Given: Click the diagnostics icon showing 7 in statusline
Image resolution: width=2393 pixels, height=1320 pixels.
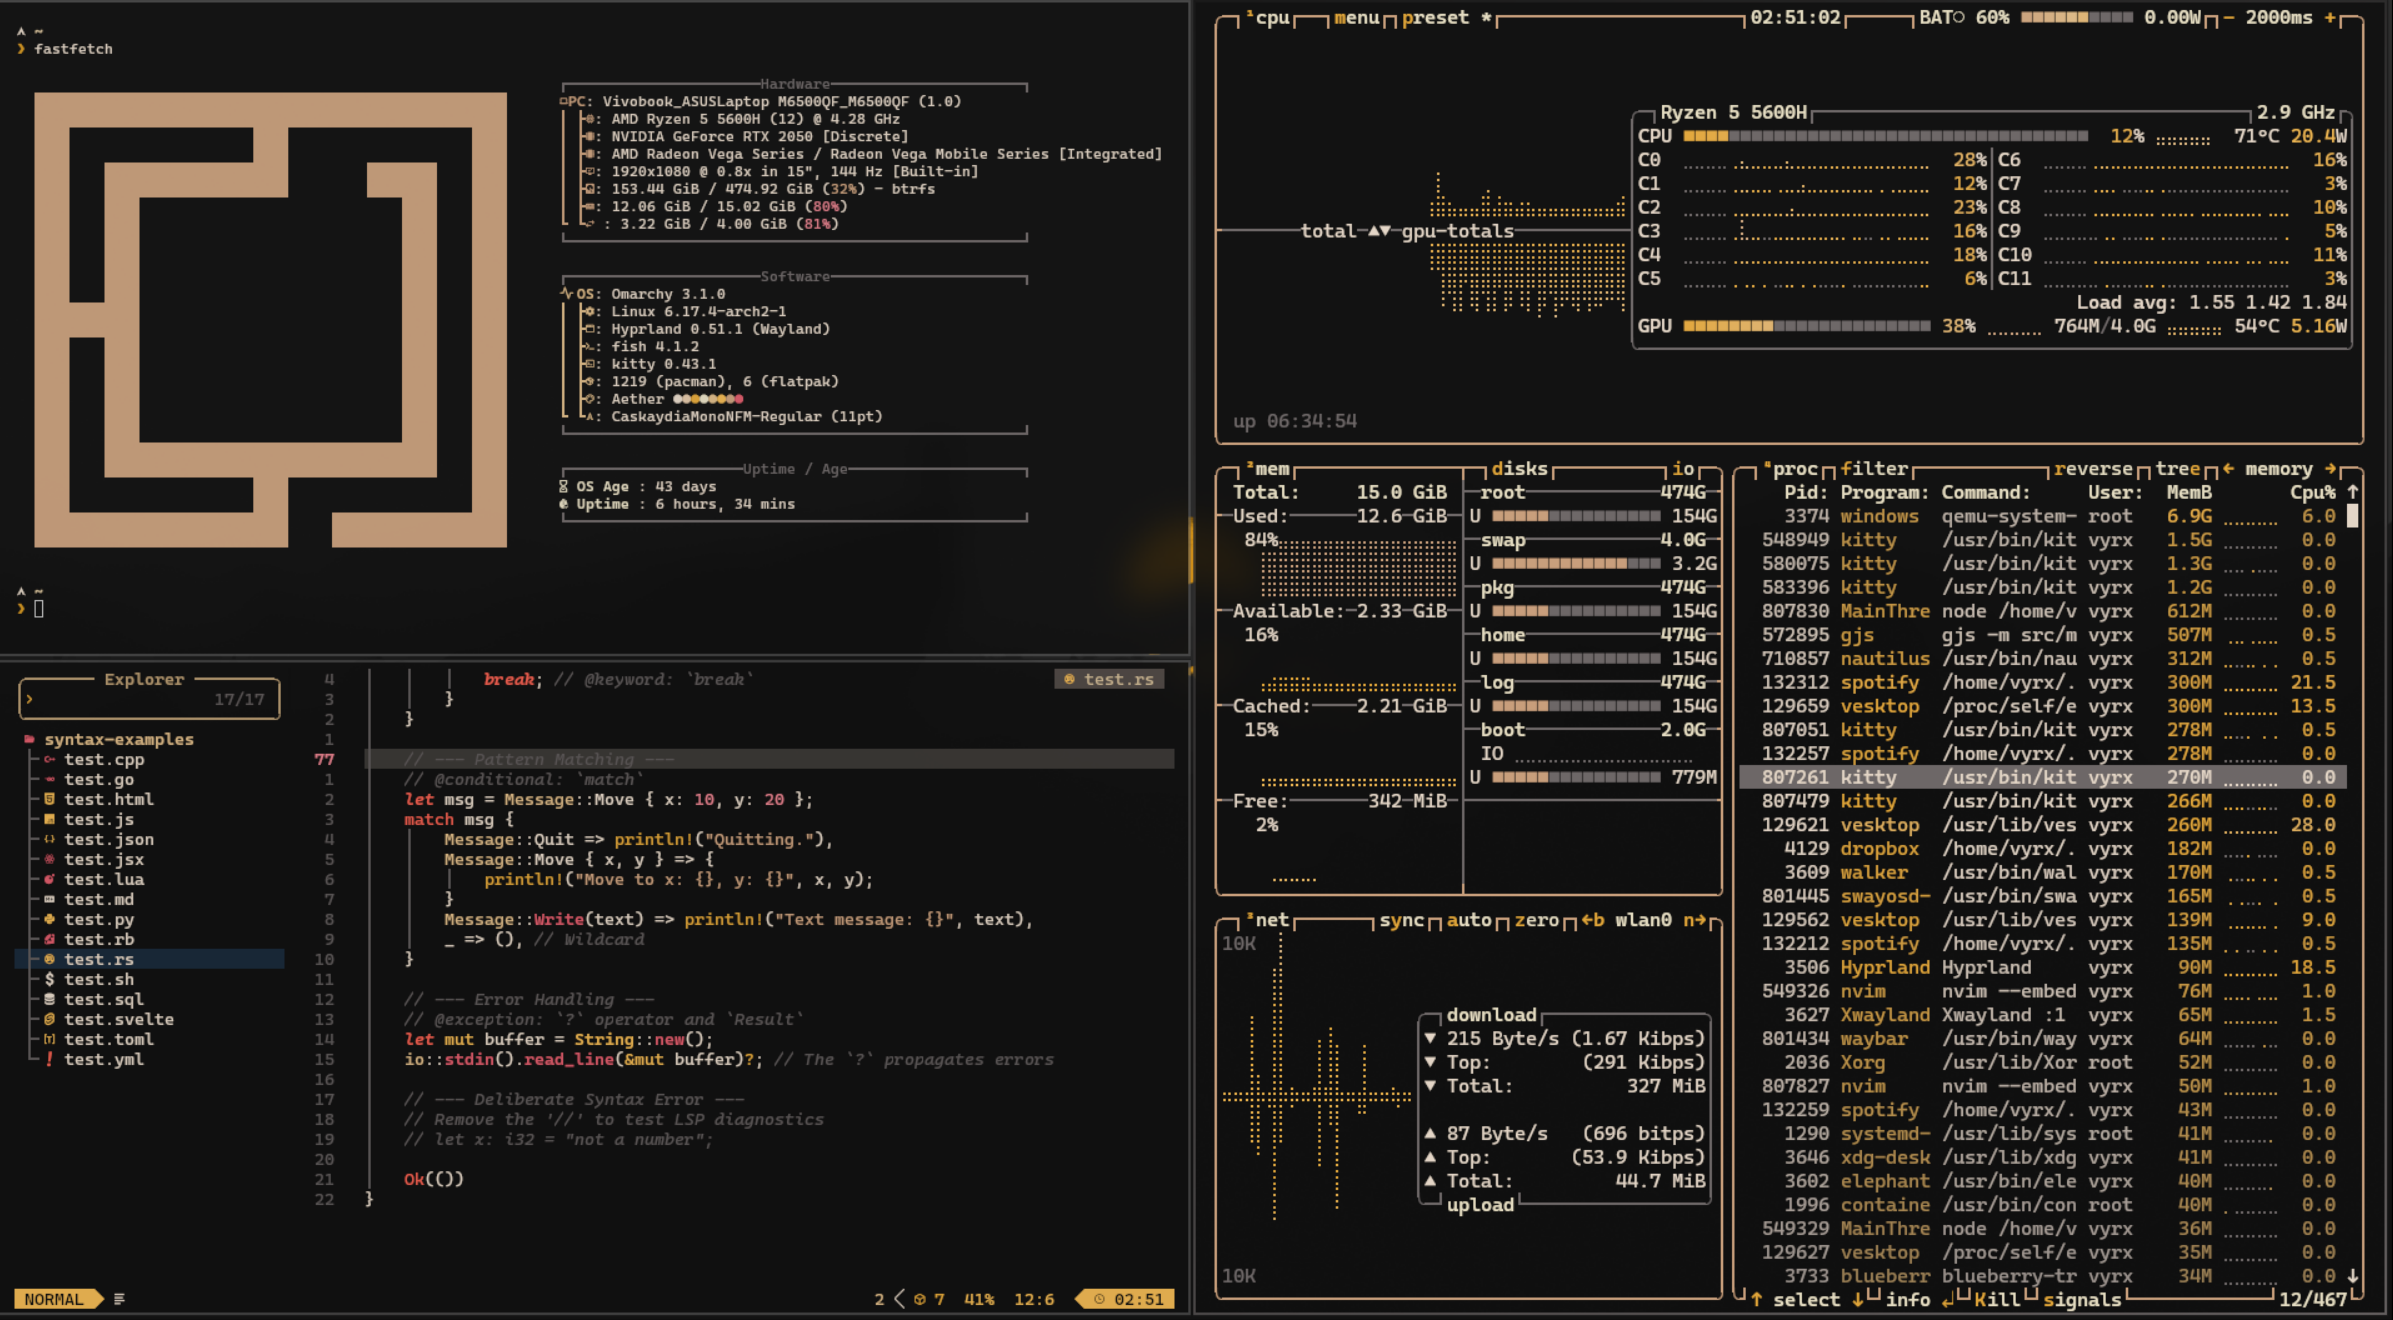Looking at the screenshot, I should pyautogui.click(x=922, y=1299).
